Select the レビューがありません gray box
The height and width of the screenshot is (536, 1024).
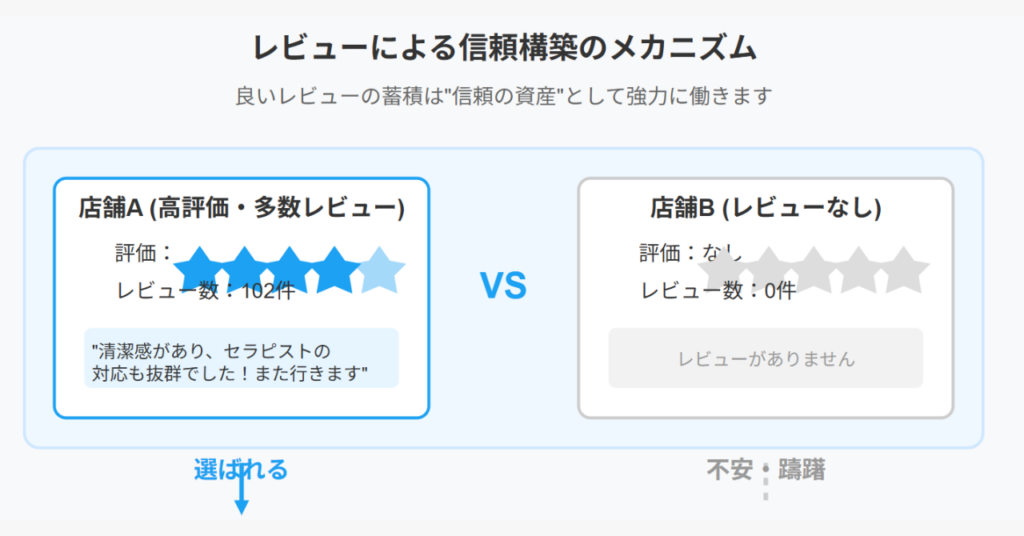pyautogui.click(x=765, y=358)
